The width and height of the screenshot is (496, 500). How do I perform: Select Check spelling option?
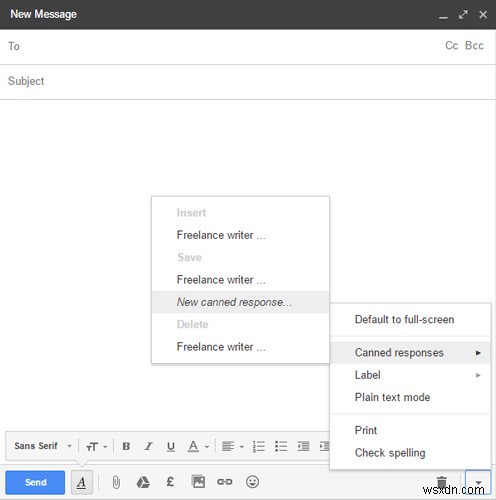(410, 453)
